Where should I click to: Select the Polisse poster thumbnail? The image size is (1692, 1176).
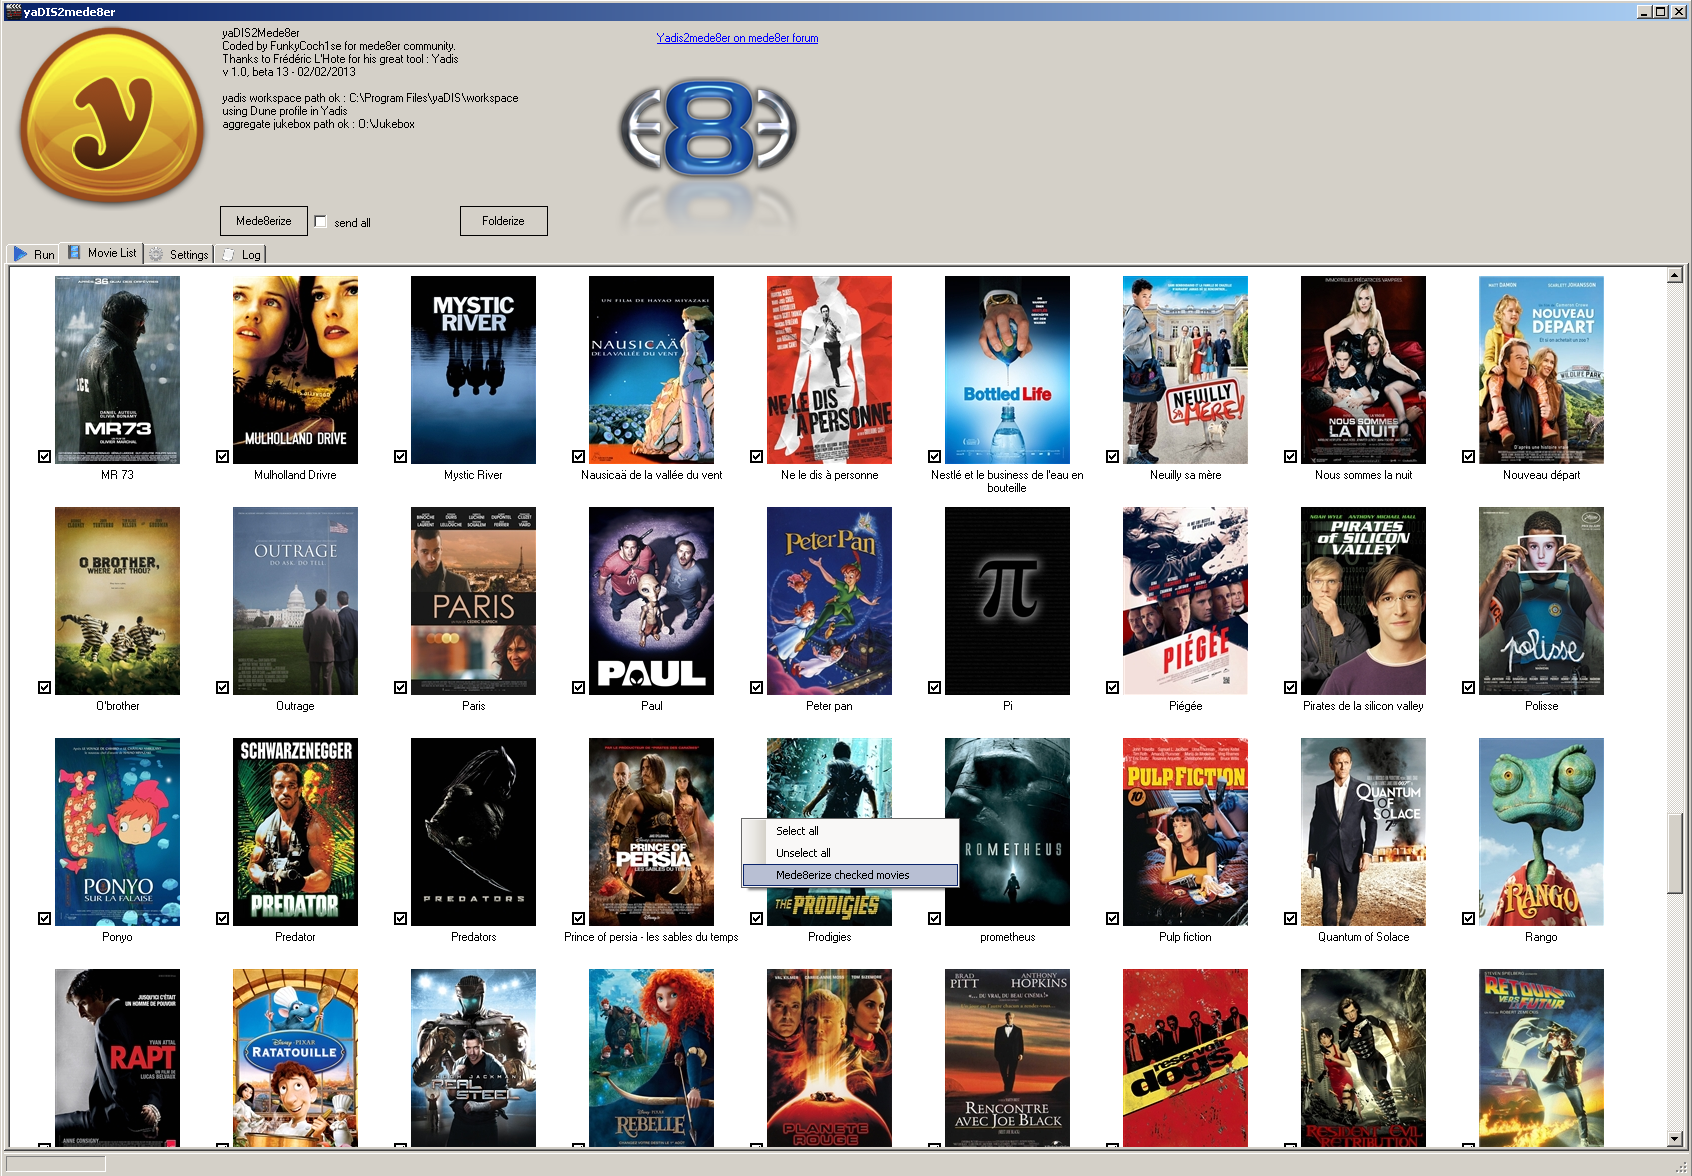click(x=1541, y=601)
